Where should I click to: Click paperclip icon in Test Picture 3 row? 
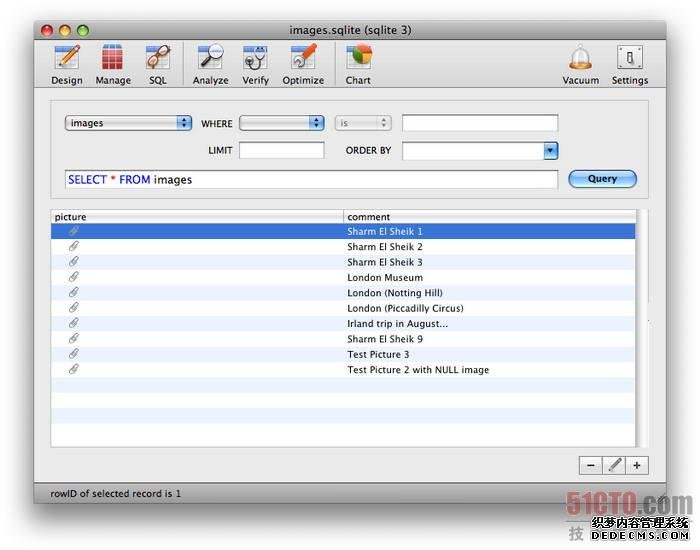click(x=73, y=354)
